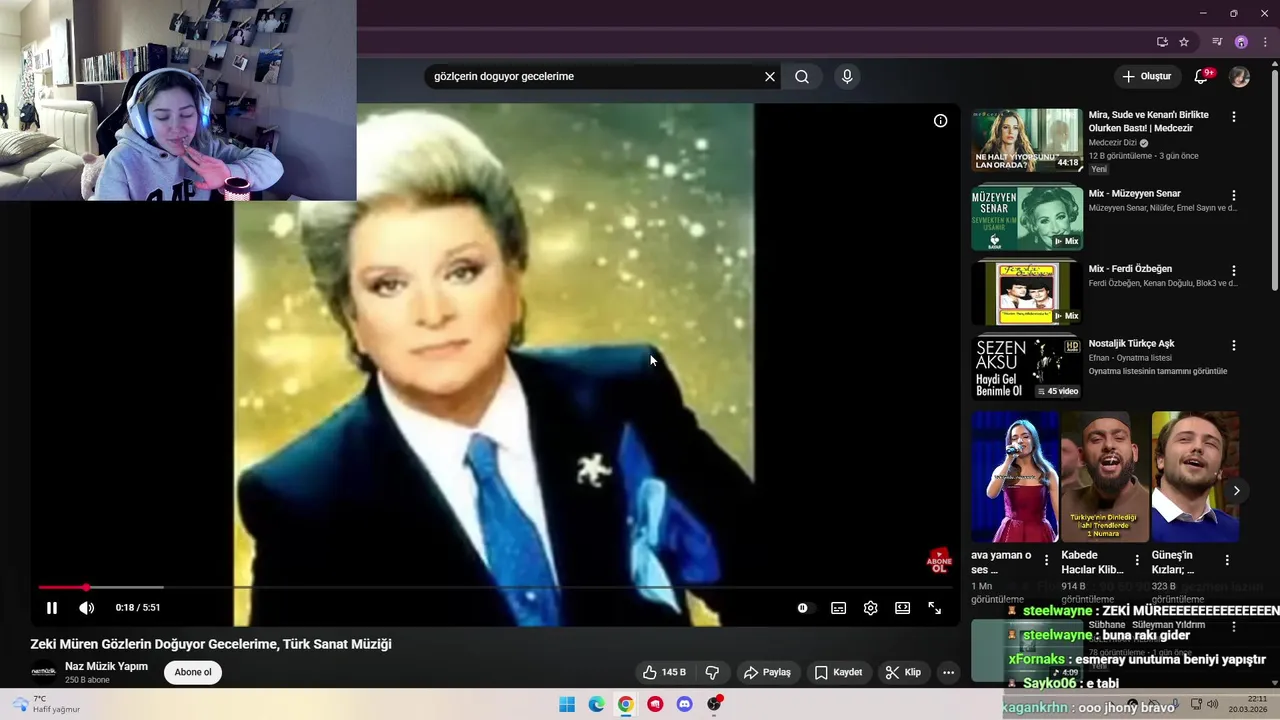Screen dimensions: 1280x720
Task: Open Mix - Ferdi Özbeğen title
Action: pos(1130,269)
